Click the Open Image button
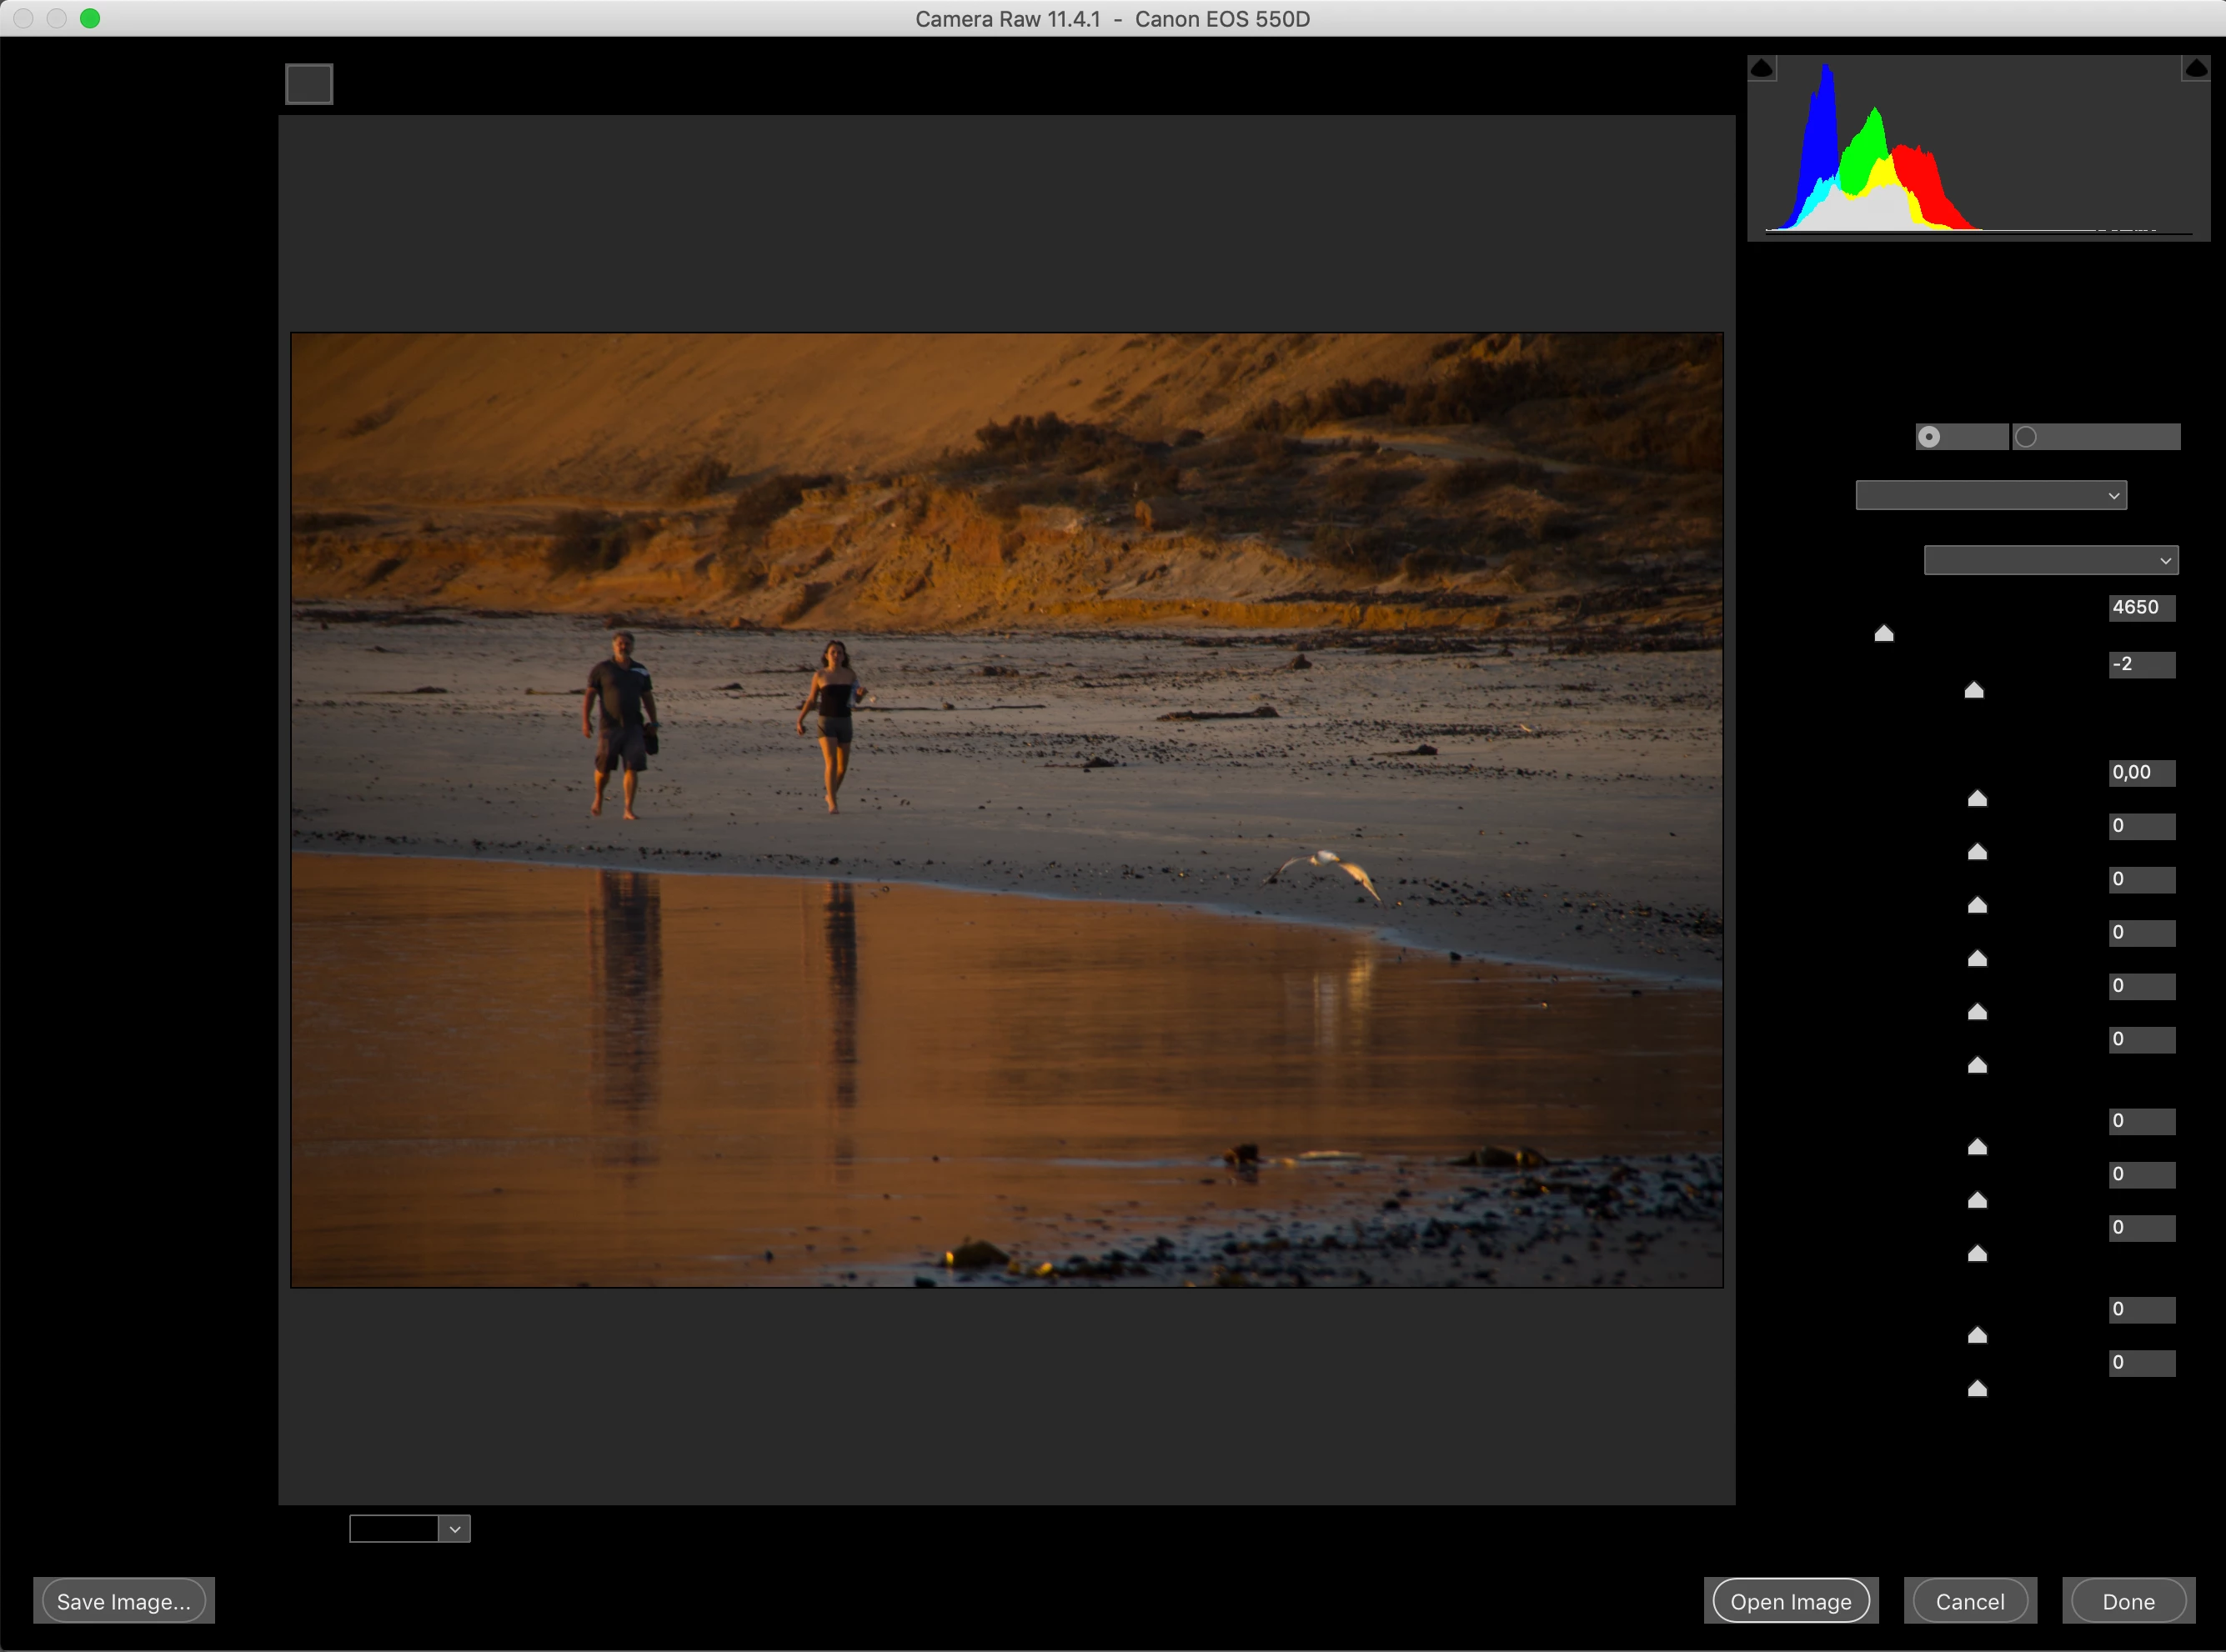The image size is (2226, 1652). [1790, 1601]
